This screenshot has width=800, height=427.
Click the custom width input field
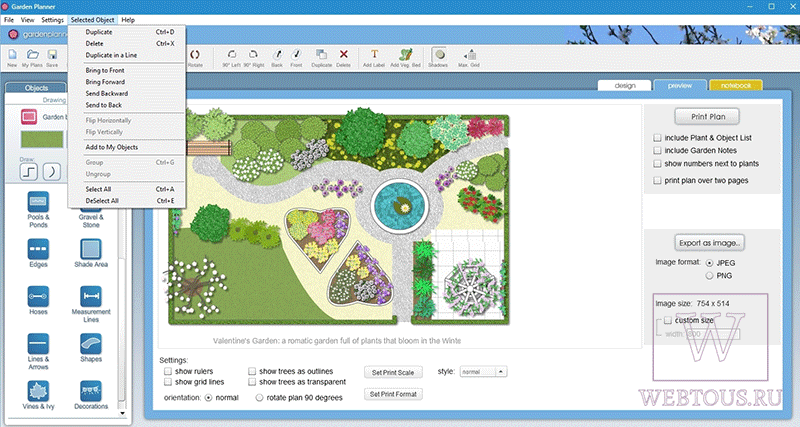[713, 334]
